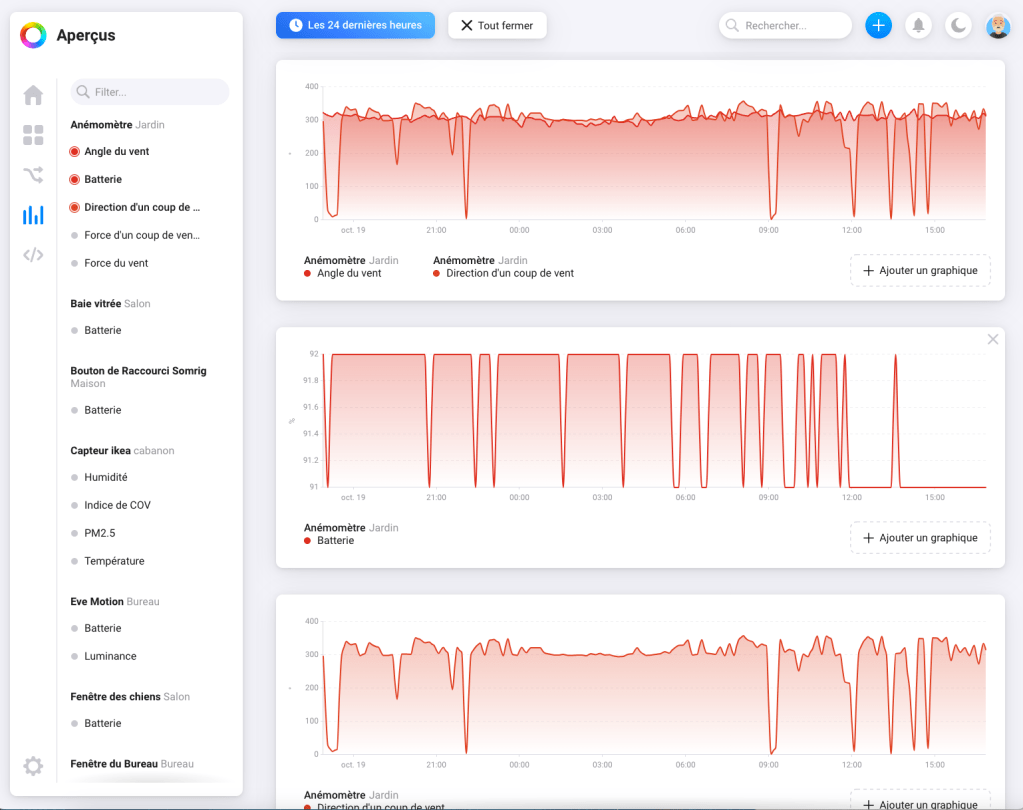Viewport: 1023px width, 810px height.
Task: Open notifications bell icon
Action: (918, 26)
